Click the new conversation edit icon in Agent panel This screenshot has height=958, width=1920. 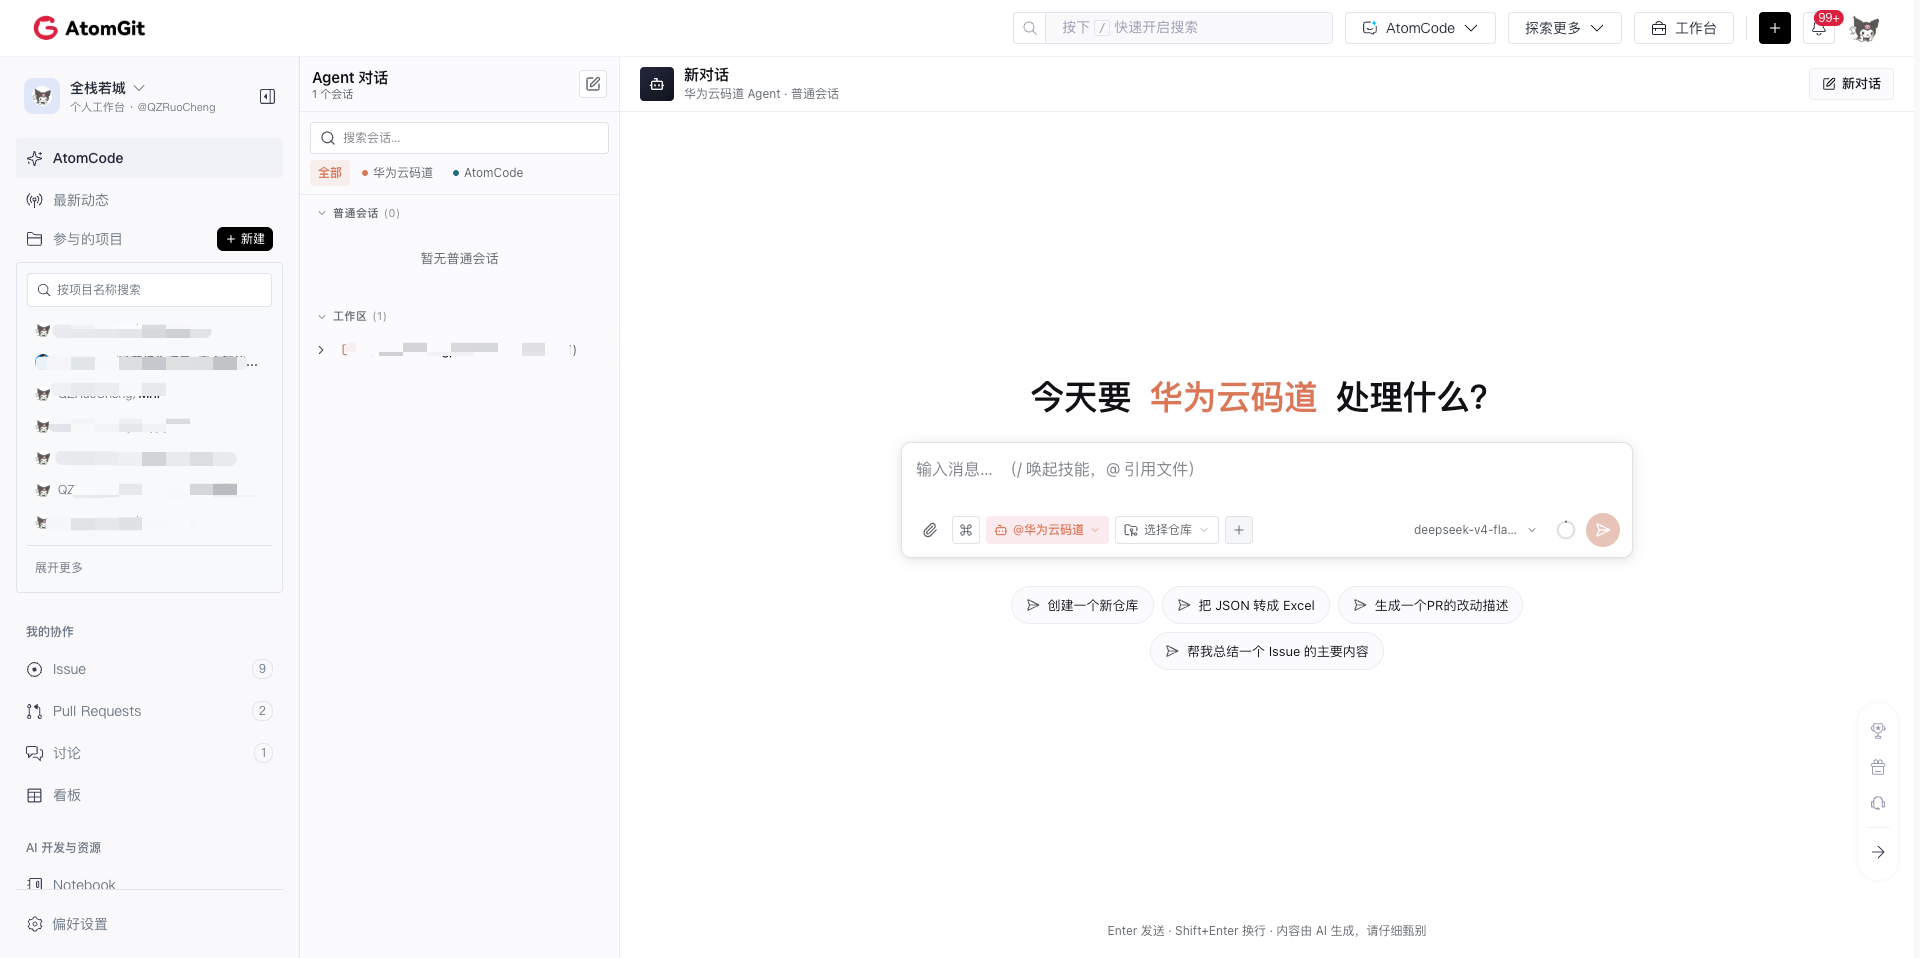tap(593, 84)
